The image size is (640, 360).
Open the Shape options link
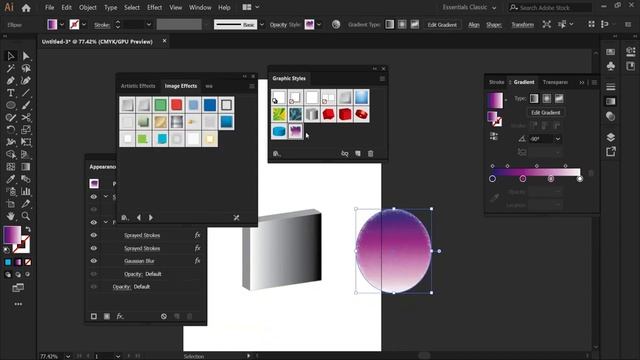click(493, 24)
